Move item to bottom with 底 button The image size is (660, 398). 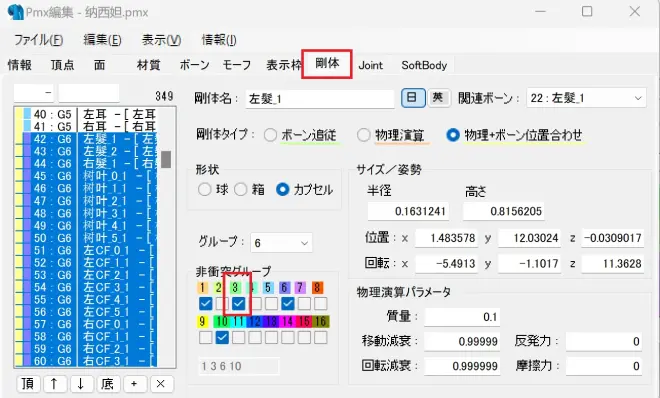(107, 384)
